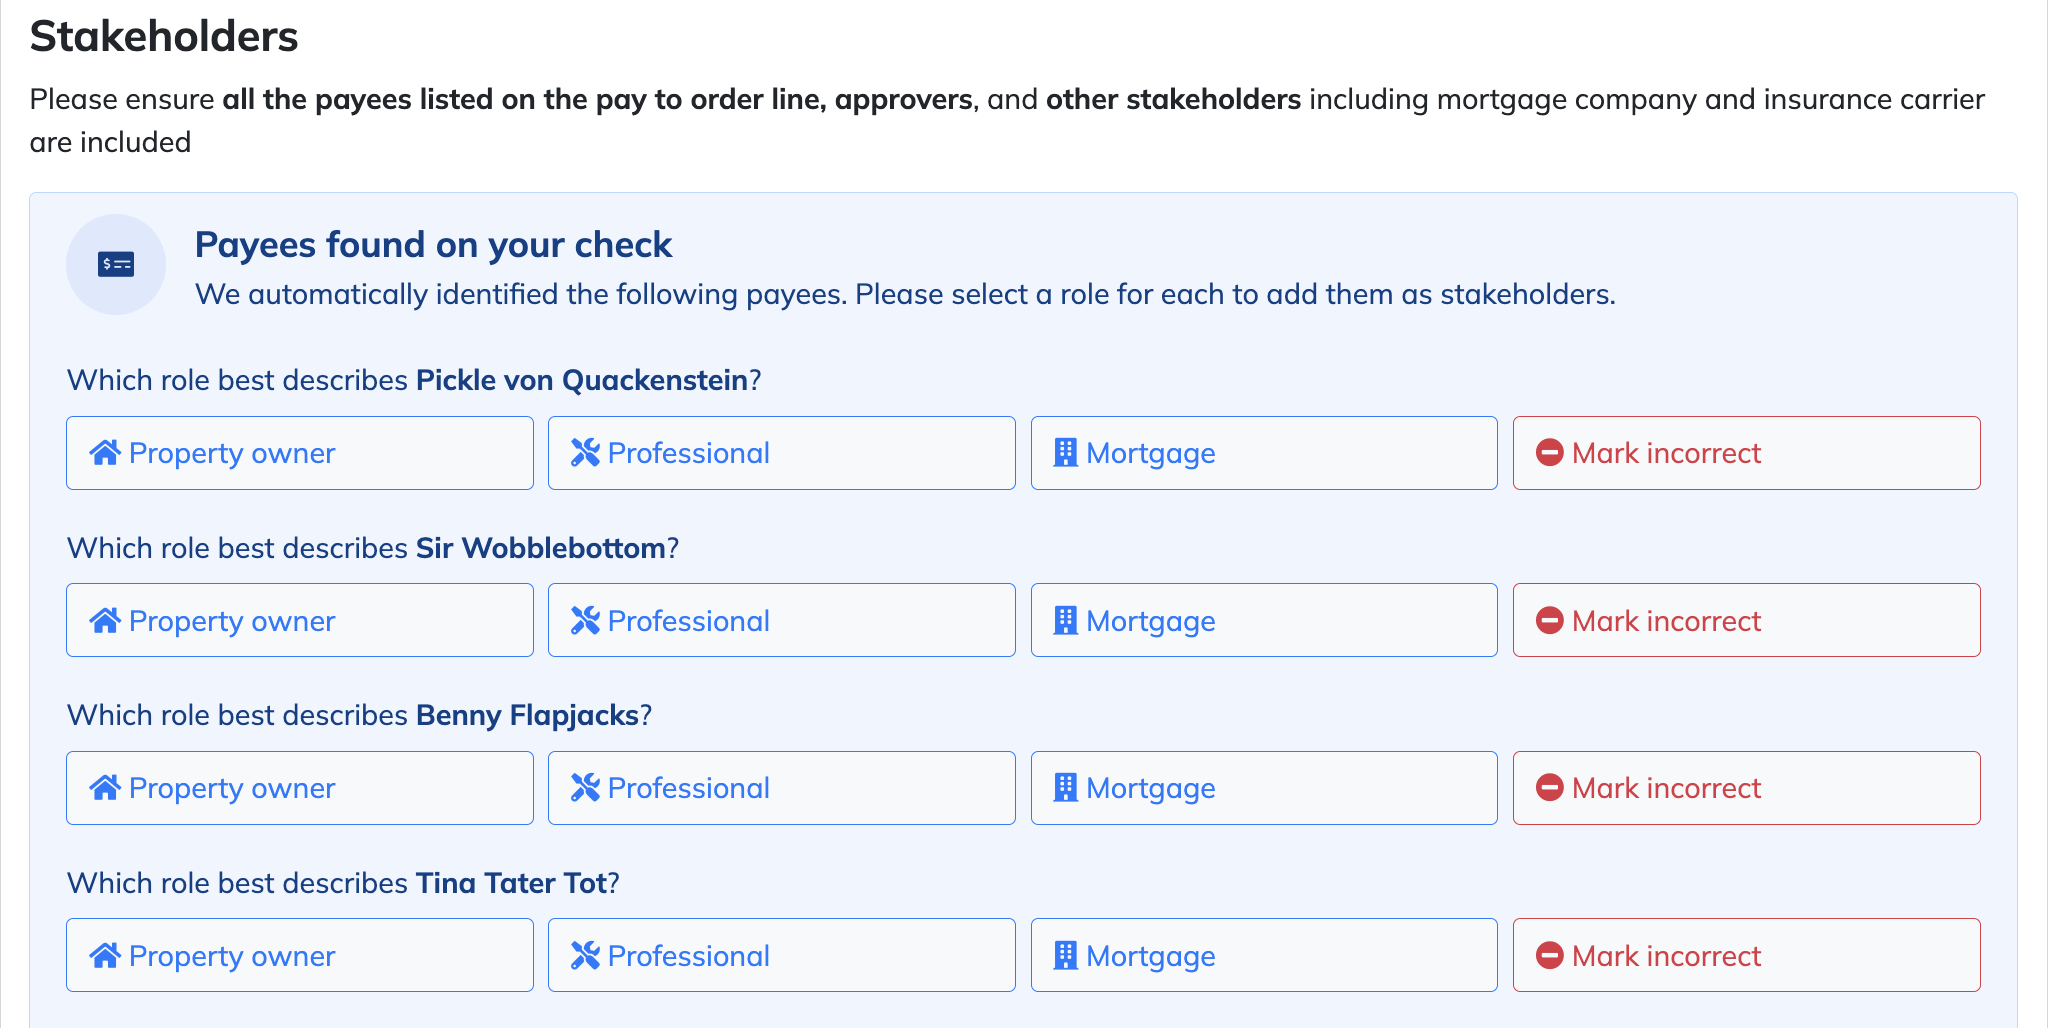This screenshot has width=2048, height=1028.
Task: Mark Benny Flapjacks as incorrect
Action: point(1747,788)
